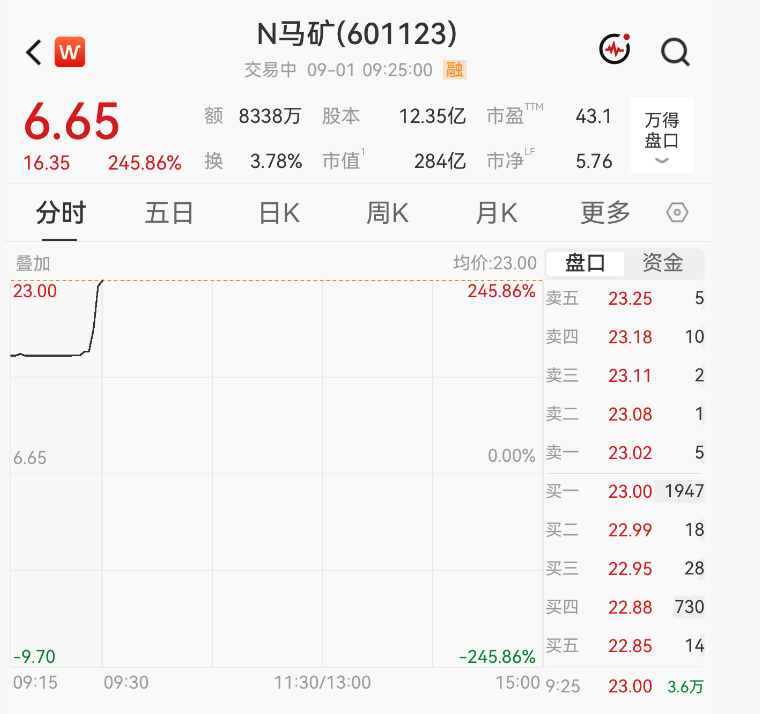Toggle to the 盘口 panel
This screenshot has width=760, height=714.
(585, 263)
